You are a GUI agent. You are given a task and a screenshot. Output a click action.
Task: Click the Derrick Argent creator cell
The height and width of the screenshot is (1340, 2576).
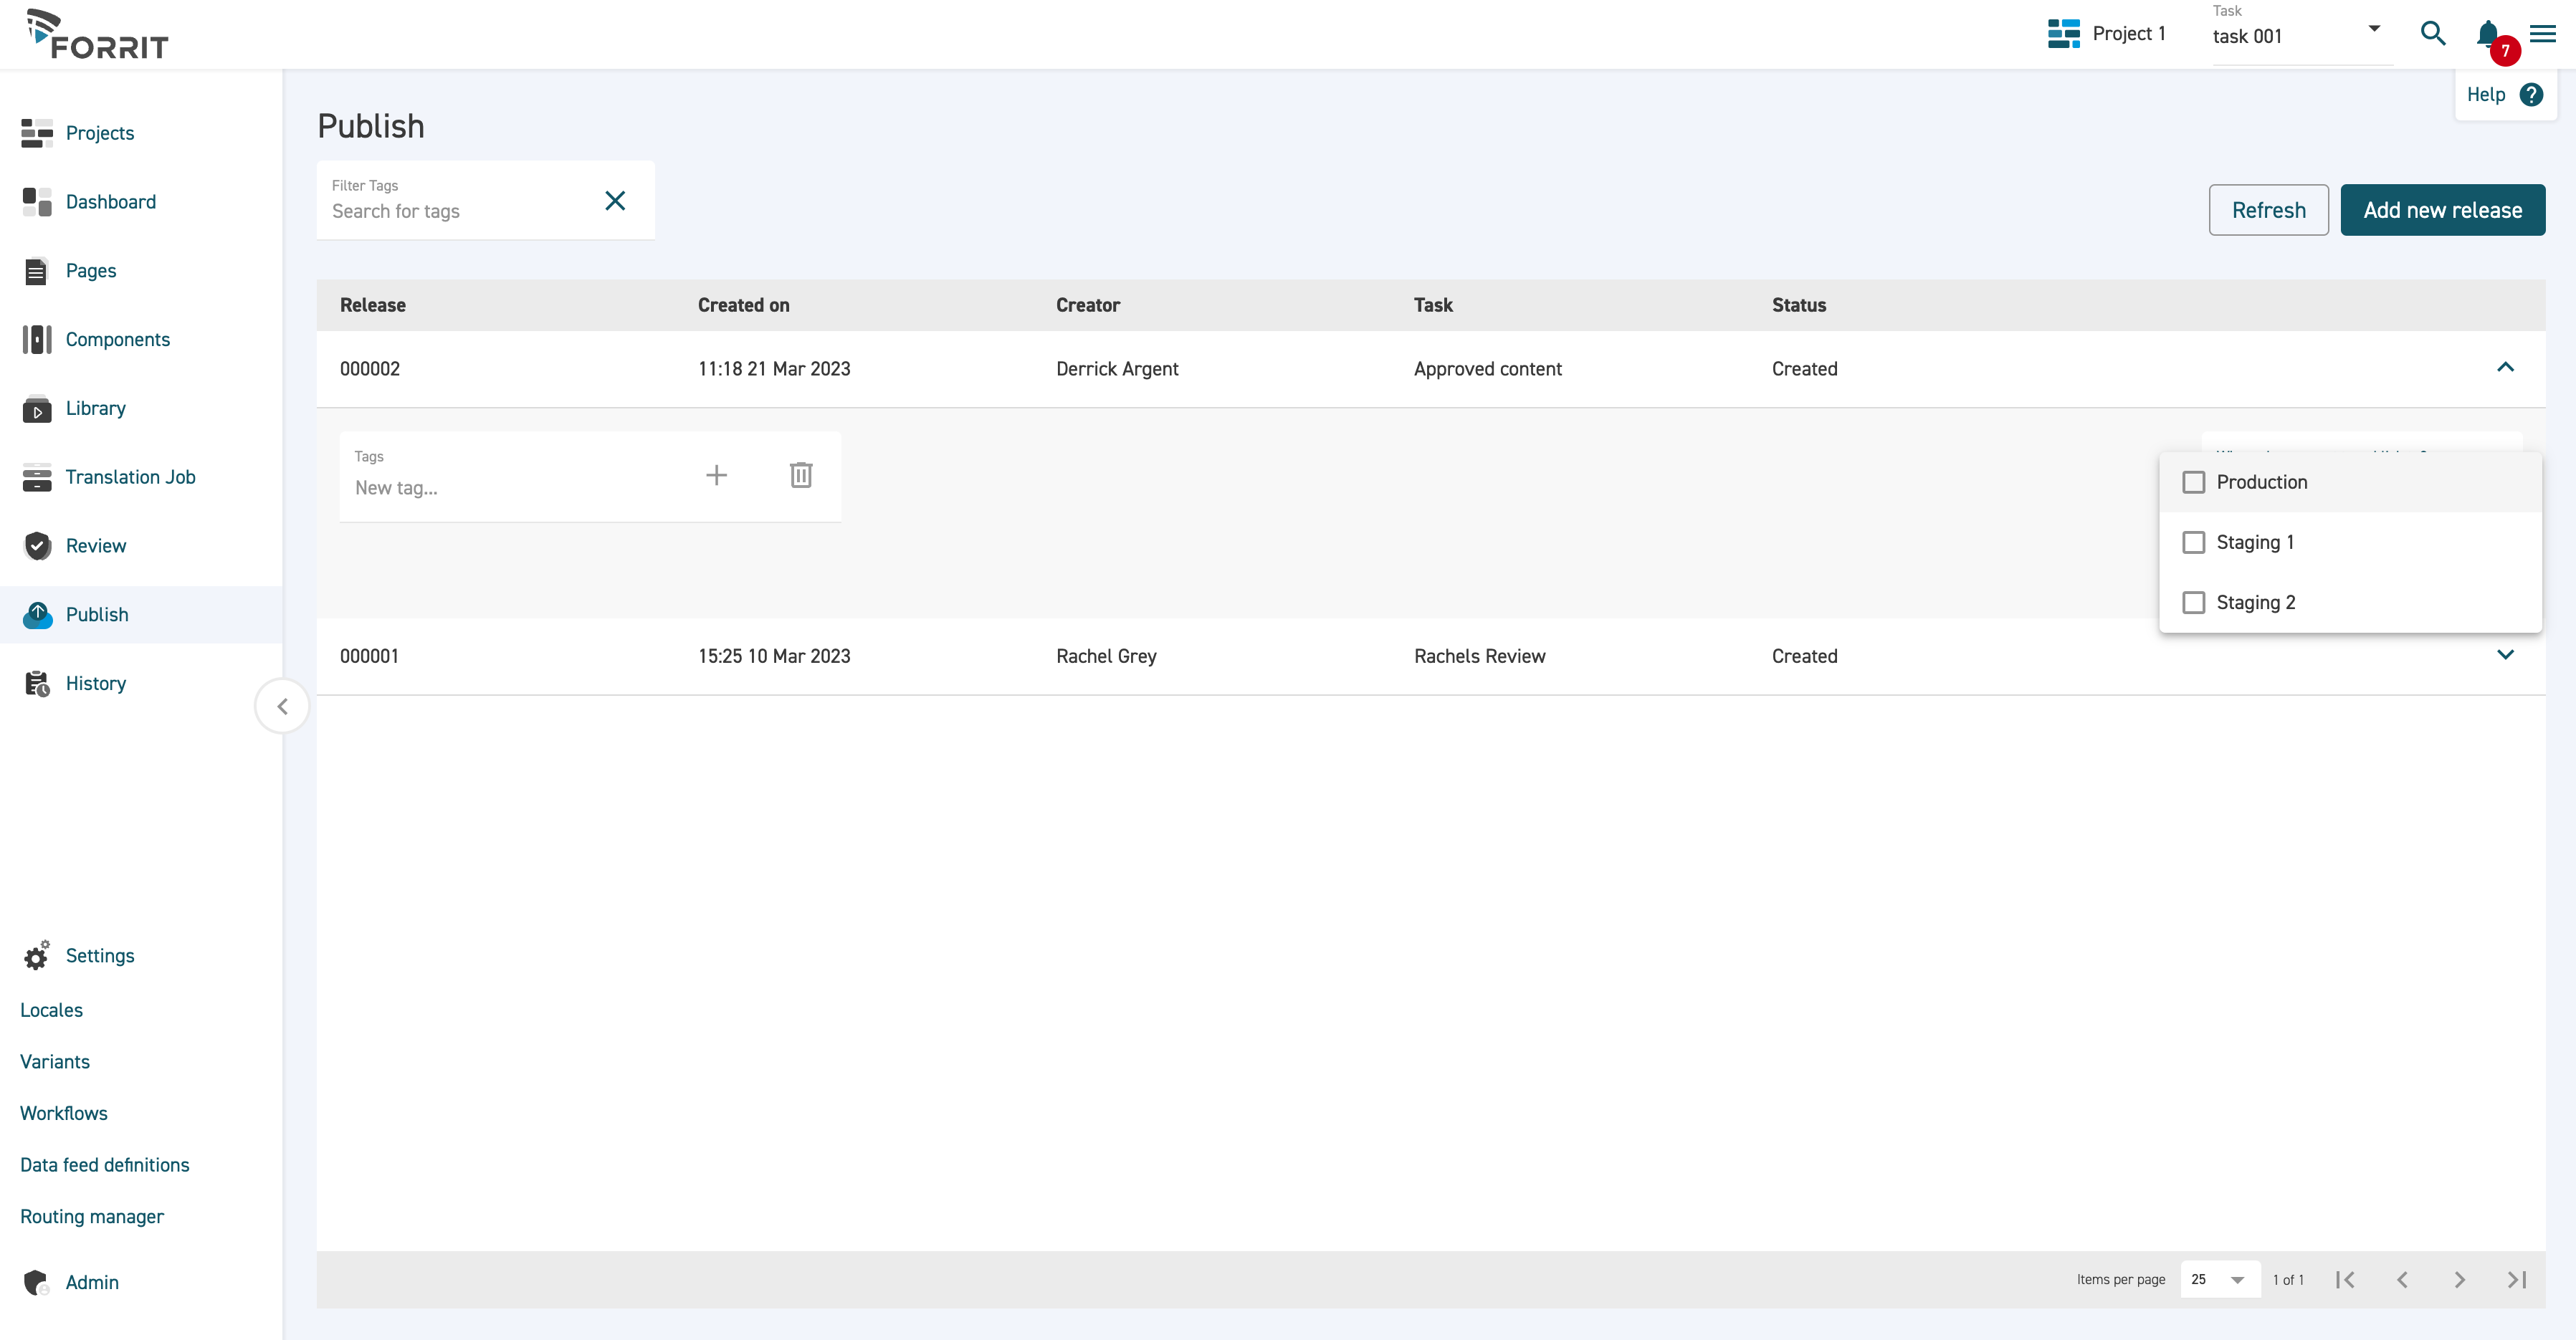tap(1117, 369)
